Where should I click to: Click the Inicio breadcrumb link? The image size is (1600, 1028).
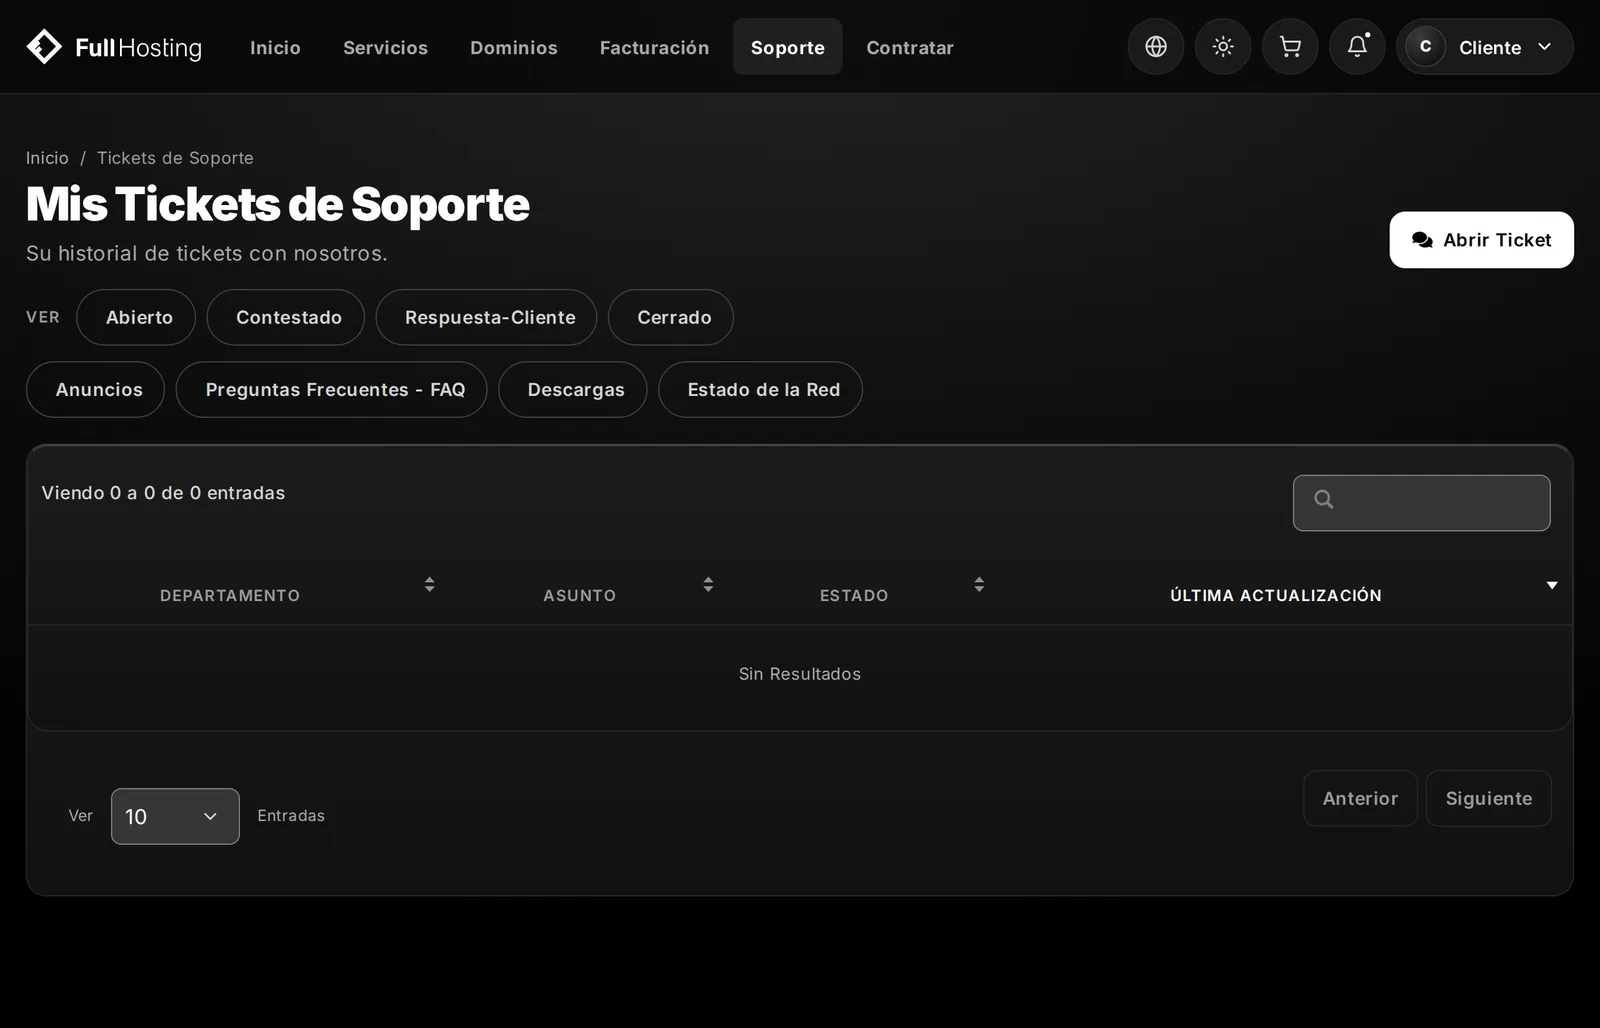(x=47, y=158)
